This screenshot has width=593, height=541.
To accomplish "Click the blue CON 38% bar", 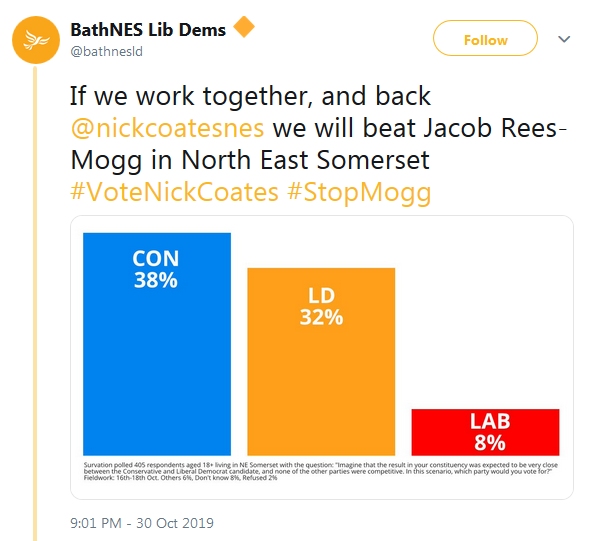I will tap(157, 344).
